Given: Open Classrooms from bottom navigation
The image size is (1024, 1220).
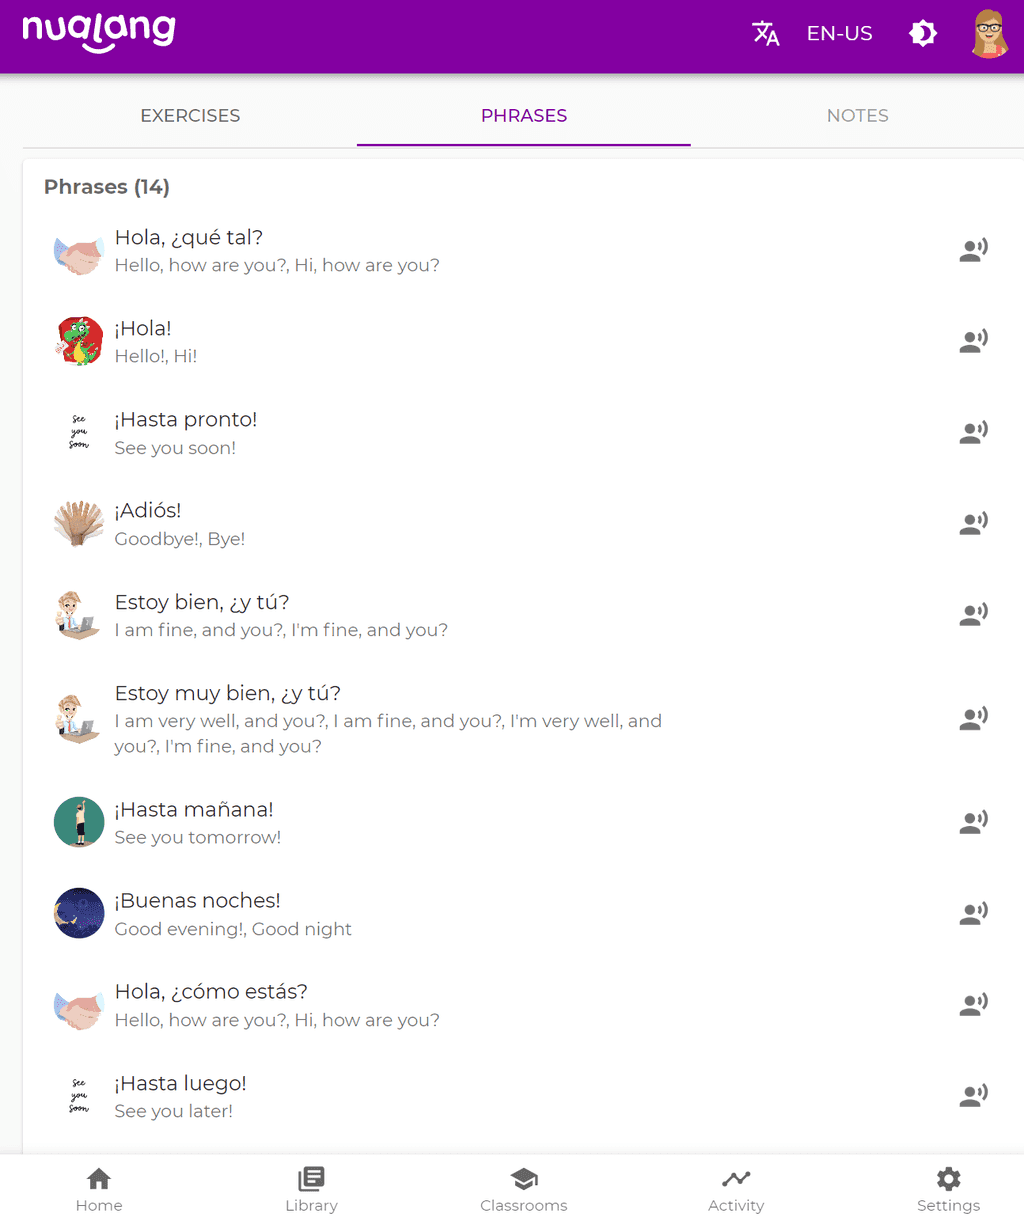Looking at the screenshot, I should point(524,1189).
